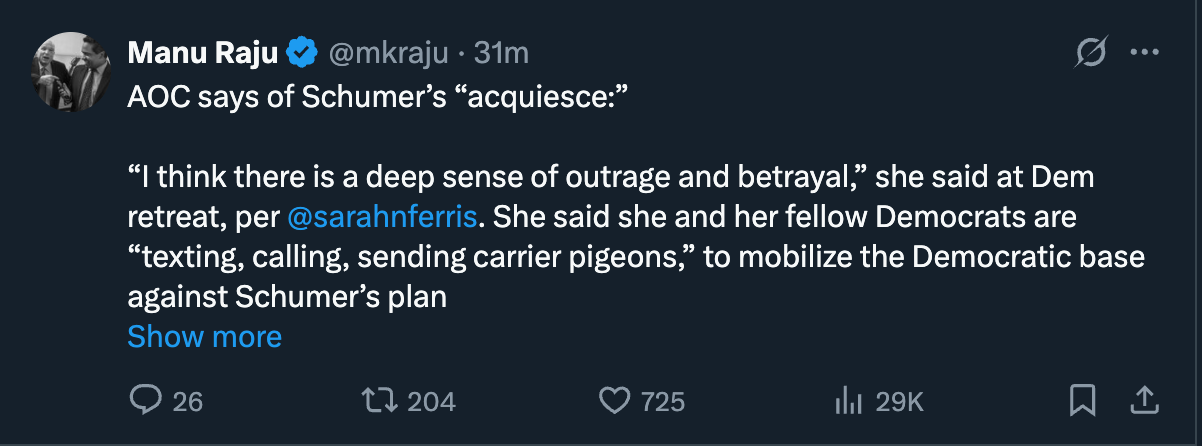Click the like count 725
The height and width of the screenshot is (446, 1202).
pyautogui.click(x=662, y=402)
